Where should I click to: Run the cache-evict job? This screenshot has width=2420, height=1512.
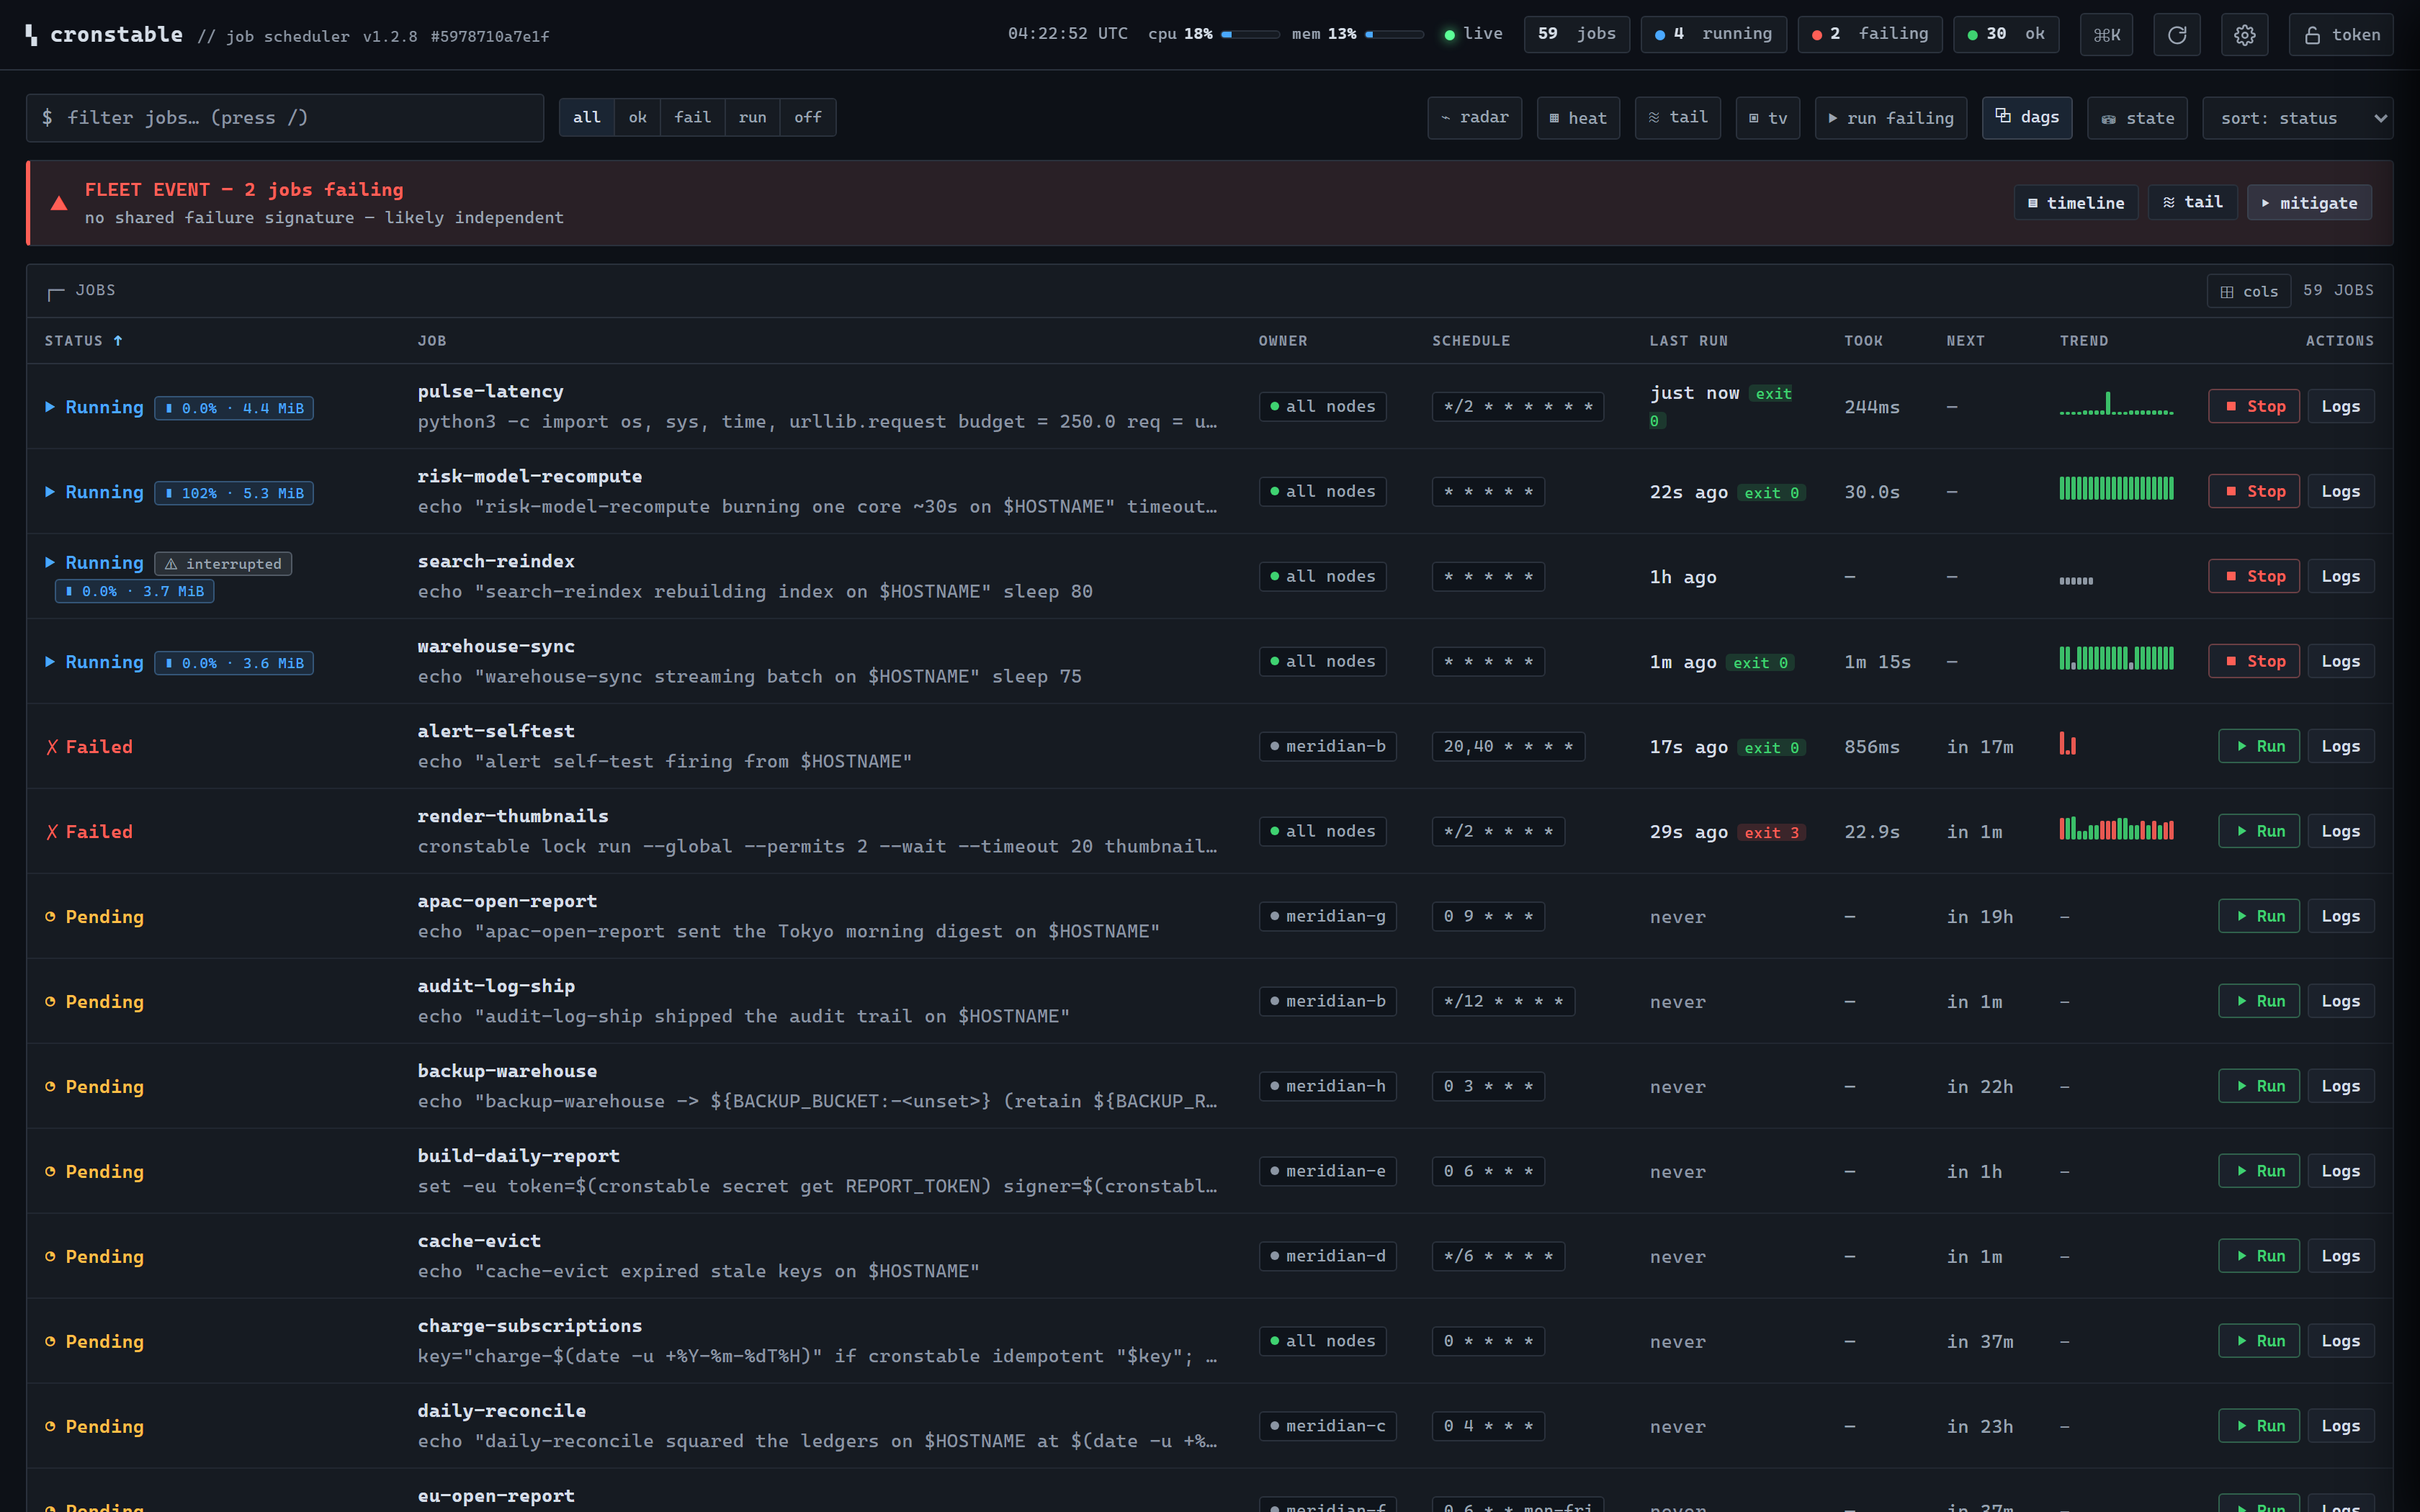[x=2258, y=1256]
